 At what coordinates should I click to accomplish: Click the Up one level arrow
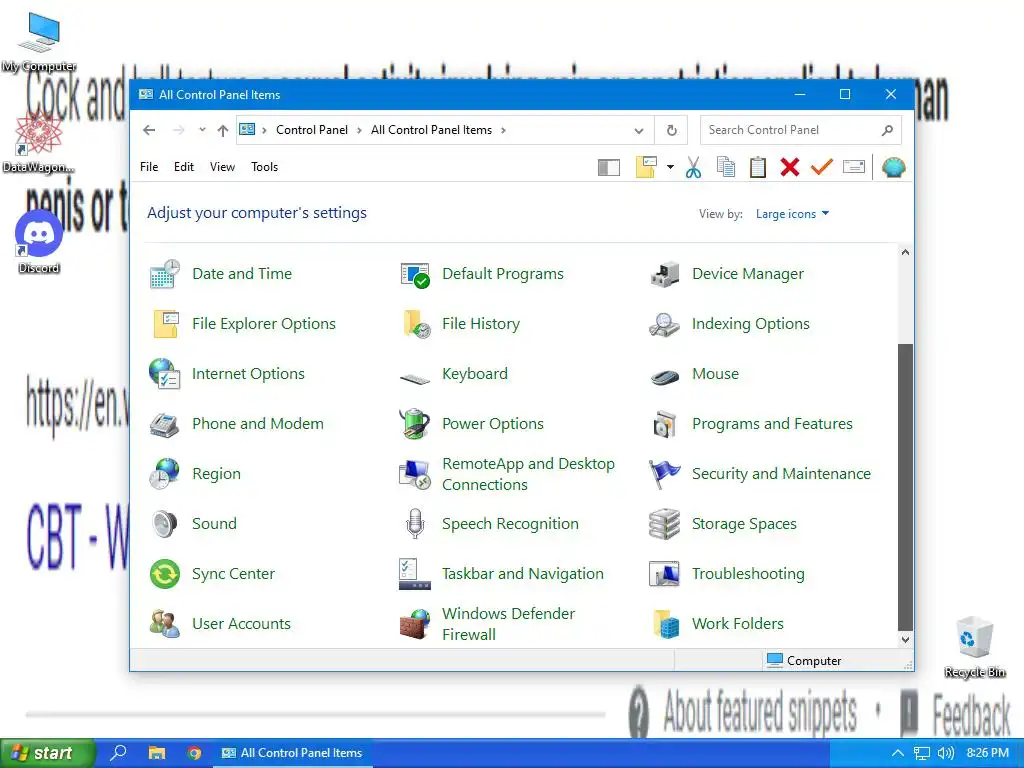(223, 131)
